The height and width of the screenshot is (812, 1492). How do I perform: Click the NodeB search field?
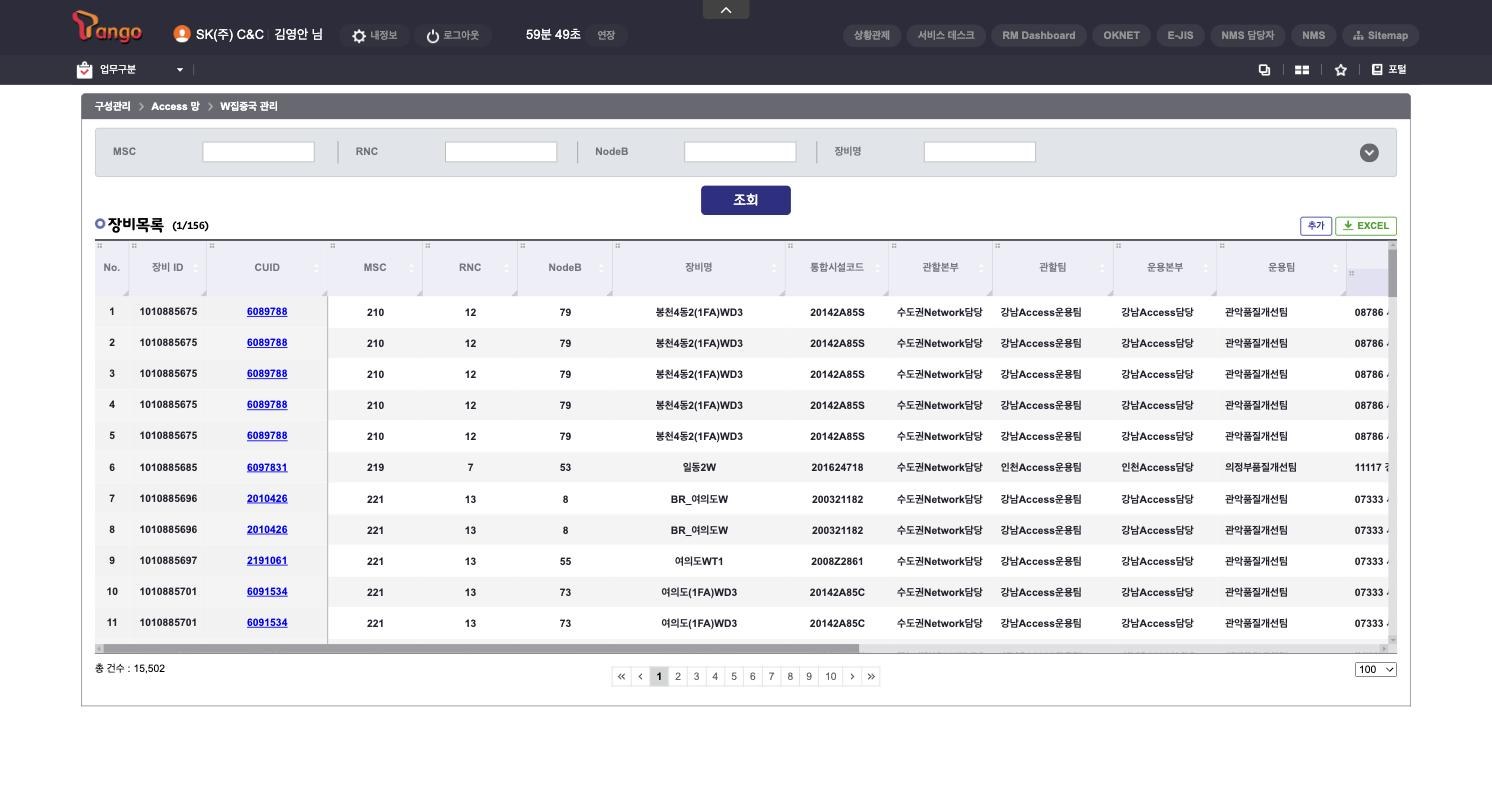[740, 152]
